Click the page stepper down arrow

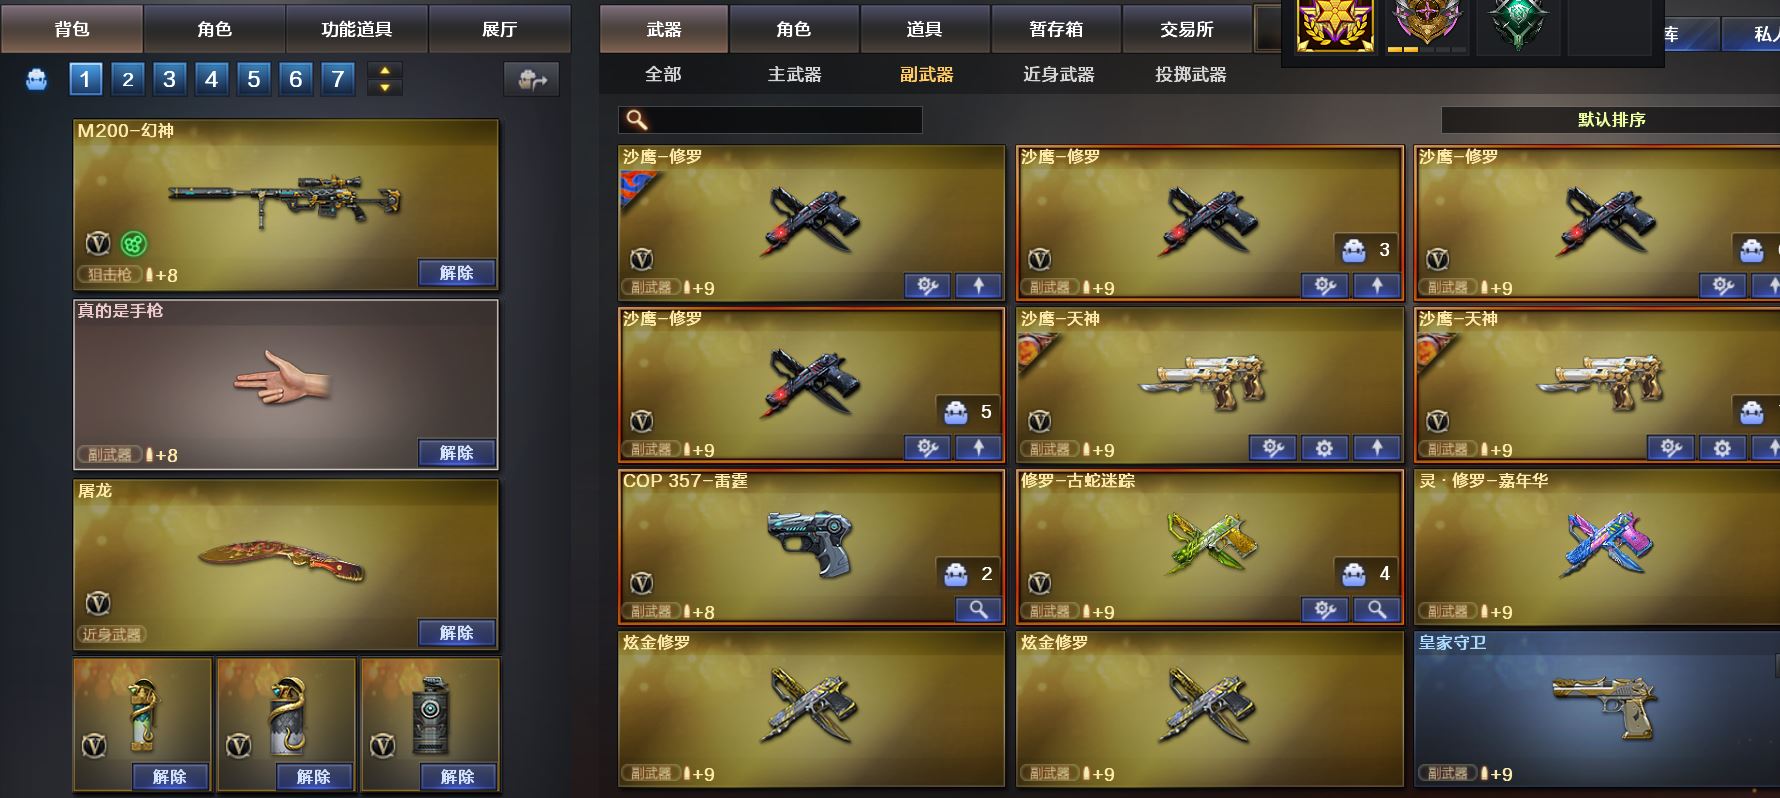tap(385, 88)
